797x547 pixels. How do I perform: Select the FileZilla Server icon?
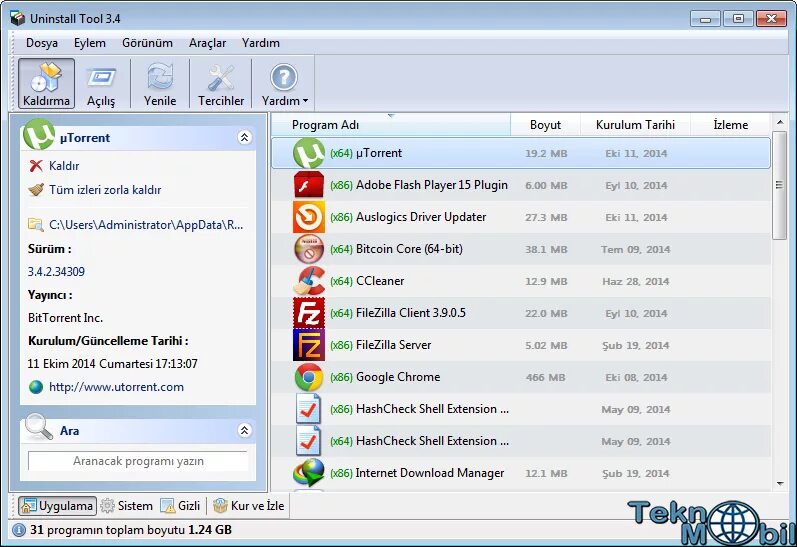click(x=309, y=345)
